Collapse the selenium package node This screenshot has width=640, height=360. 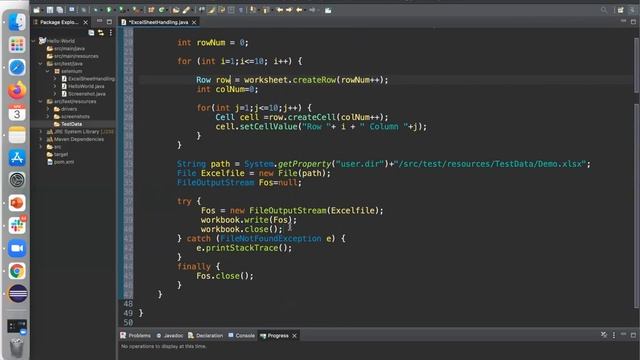(x=48, y=71)
